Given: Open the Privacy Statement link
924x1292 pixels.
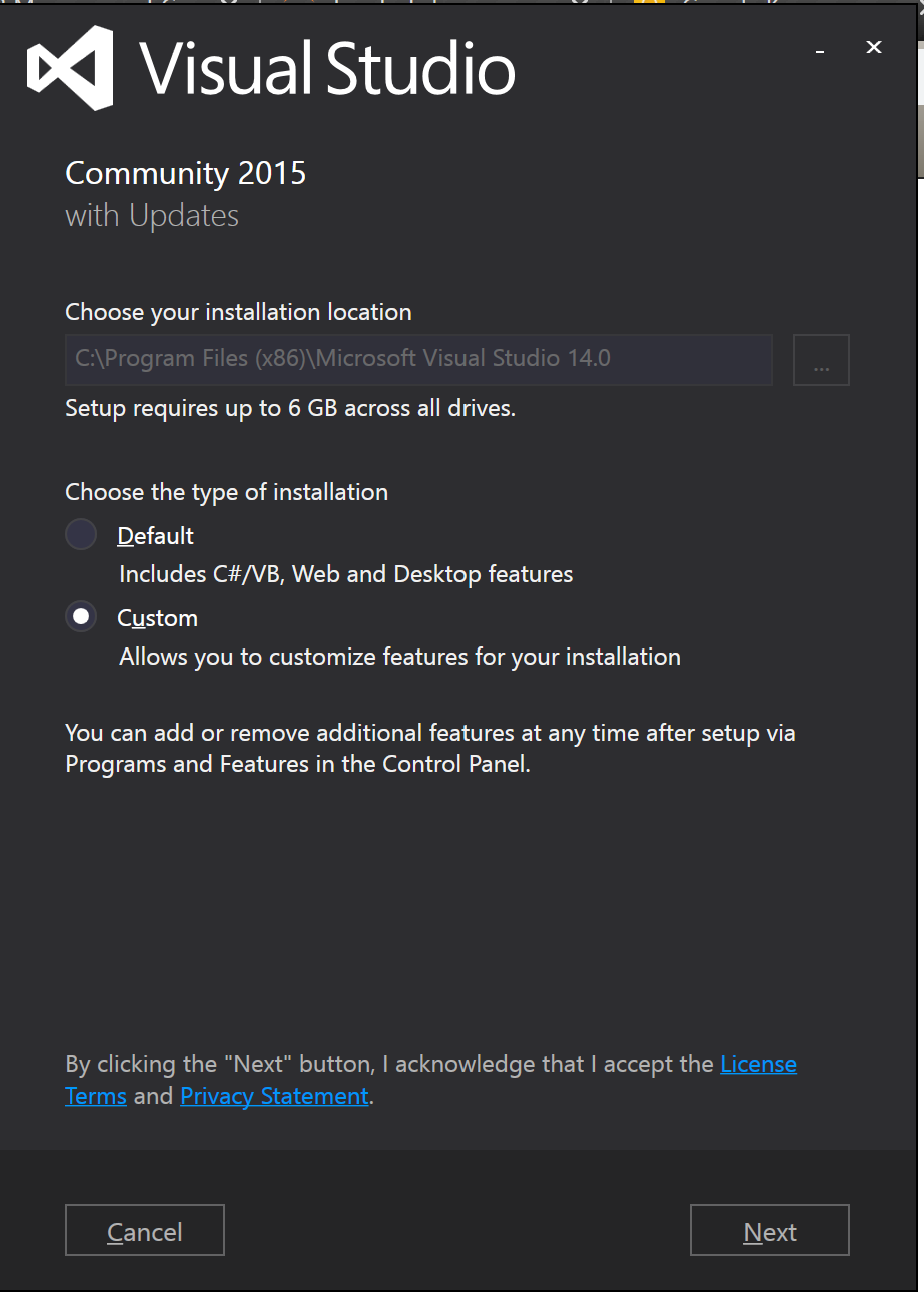Looking at the screenshot, I should coord(274,1096).
